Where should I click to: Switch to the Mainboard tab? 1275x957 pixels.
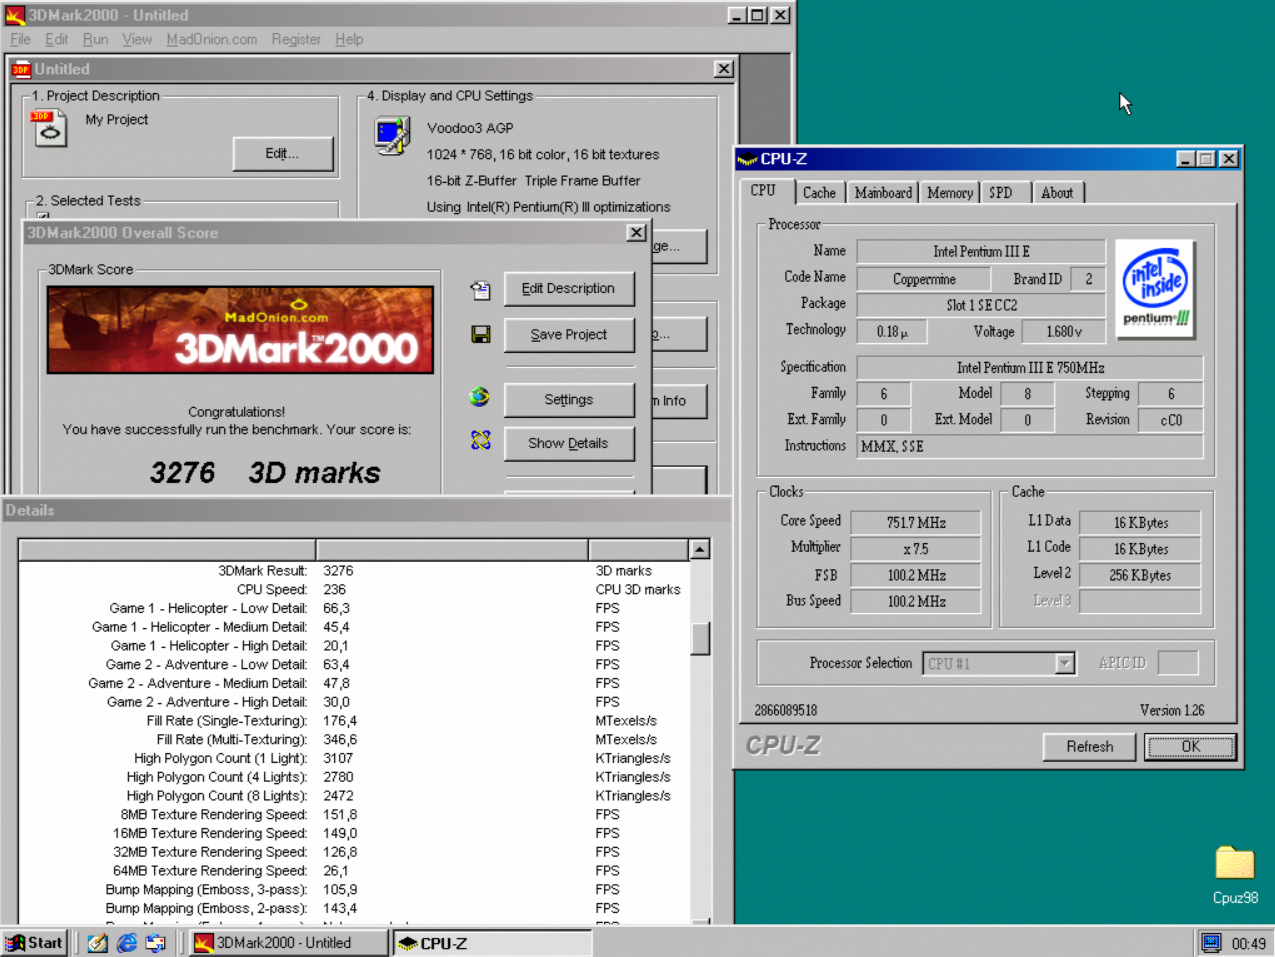coord(883,193)
